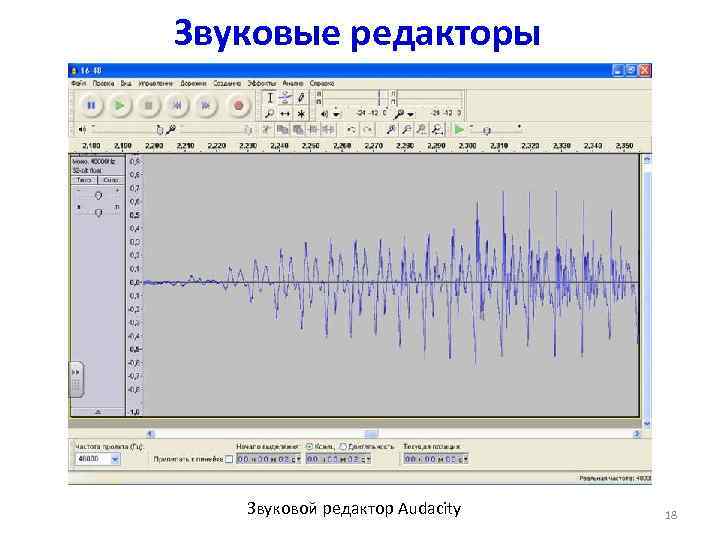
Task: Click the horizontal scrollbar thumb
Action: tap(371, 434)
